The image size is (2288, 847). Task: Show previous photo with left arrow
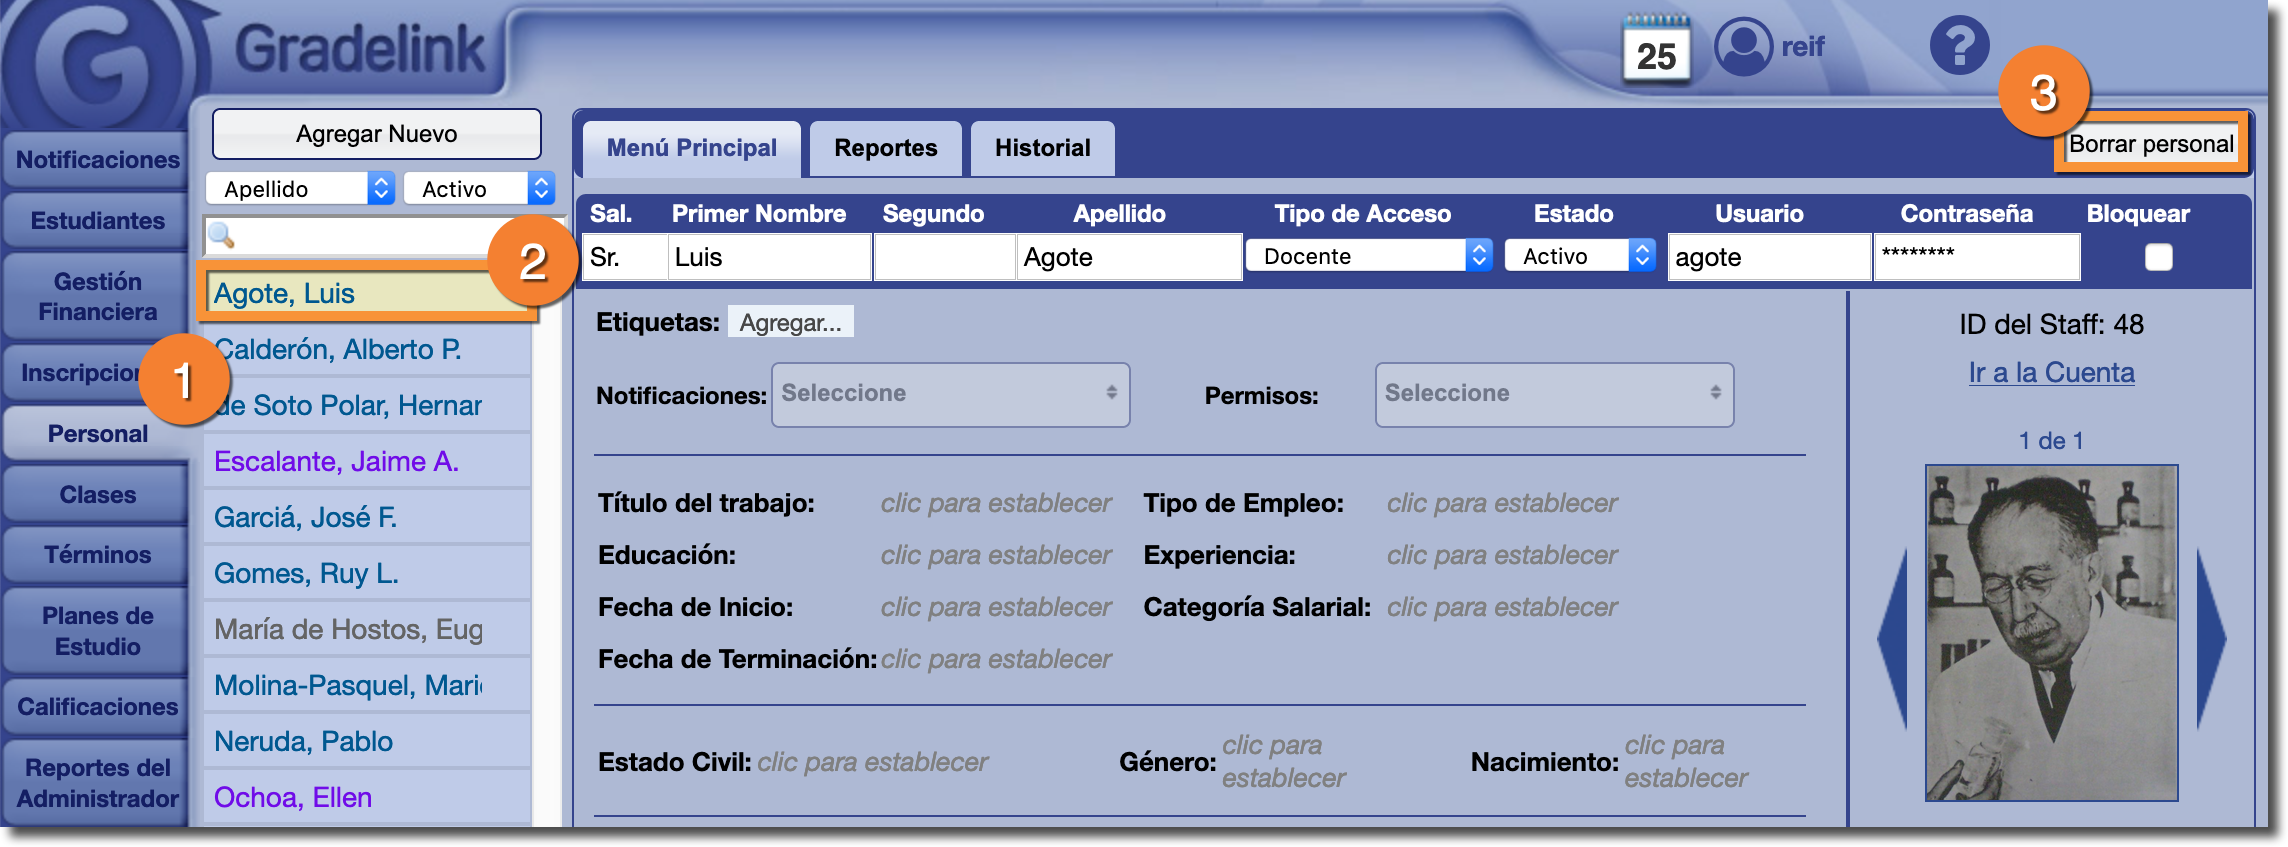coord(1893,638)
